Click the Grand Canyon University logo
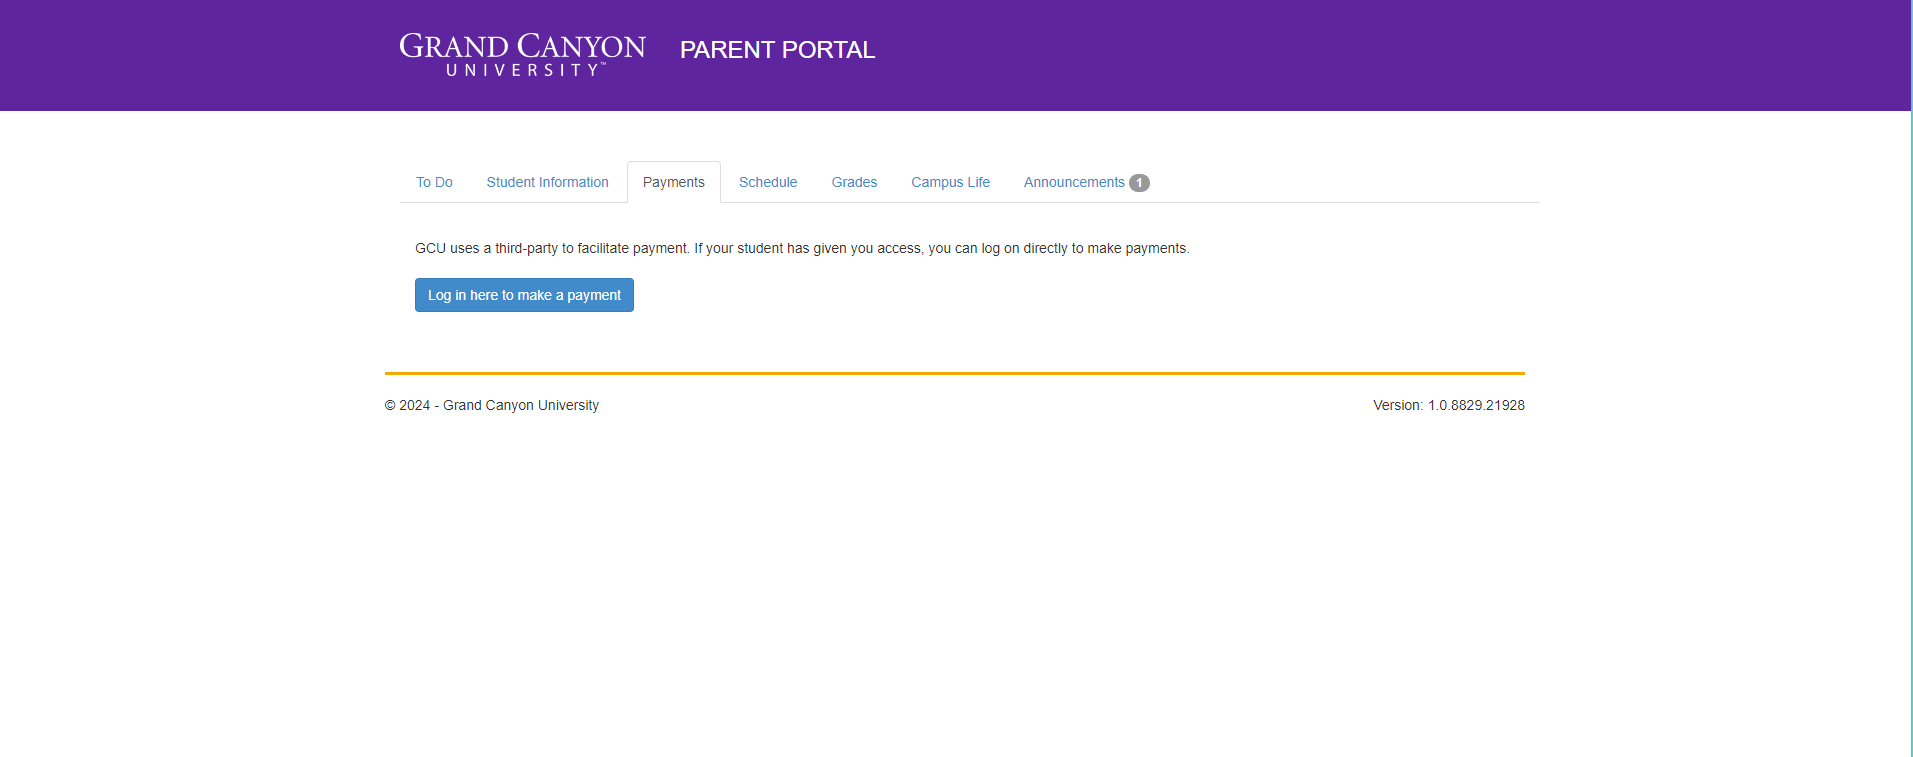Viewport: 1913px width, 757px height. coord(522,54)
